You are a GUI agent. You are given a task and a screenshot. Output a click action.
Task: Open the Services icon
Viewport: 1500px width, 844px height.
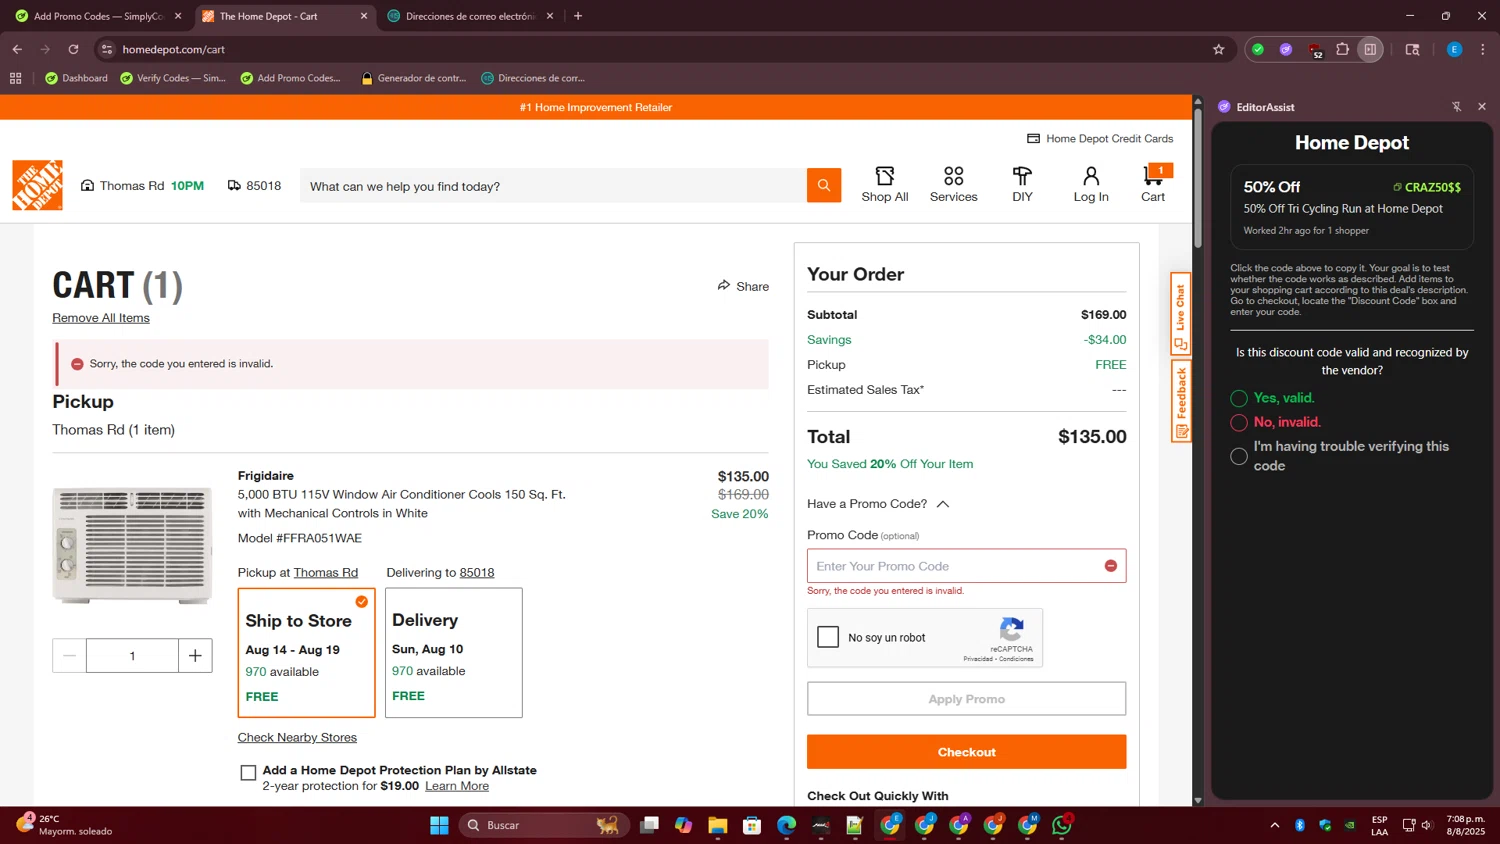click(x=954, y=176)
